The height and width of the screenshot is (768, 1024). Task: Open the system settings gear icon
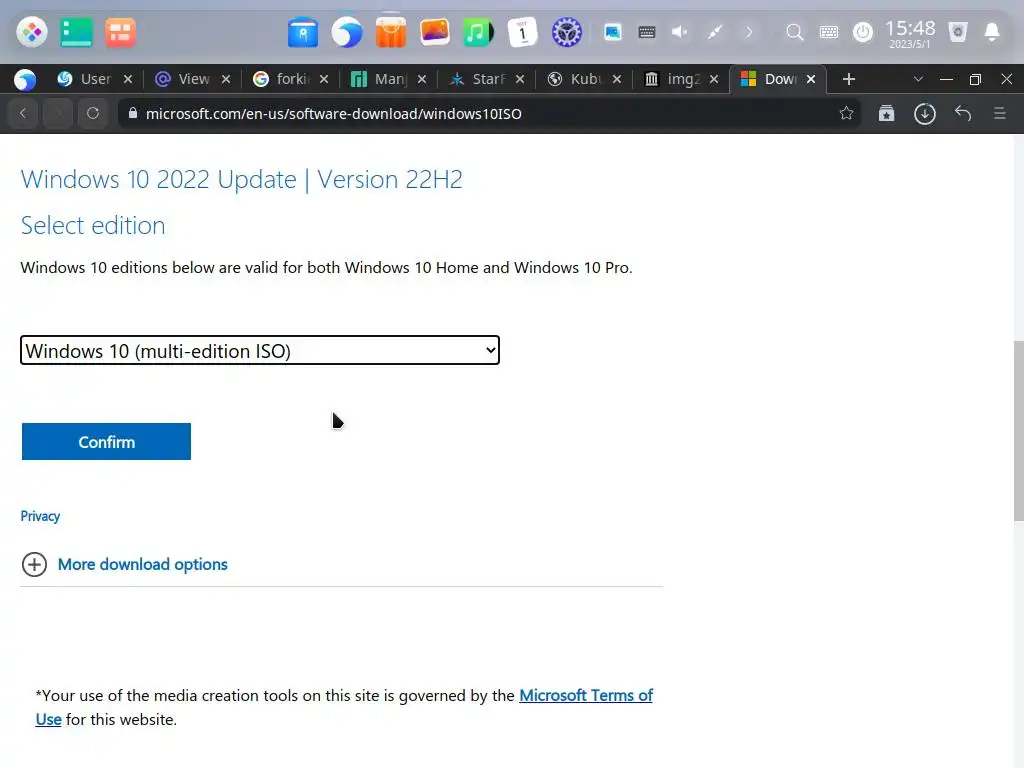pos(566,32)
